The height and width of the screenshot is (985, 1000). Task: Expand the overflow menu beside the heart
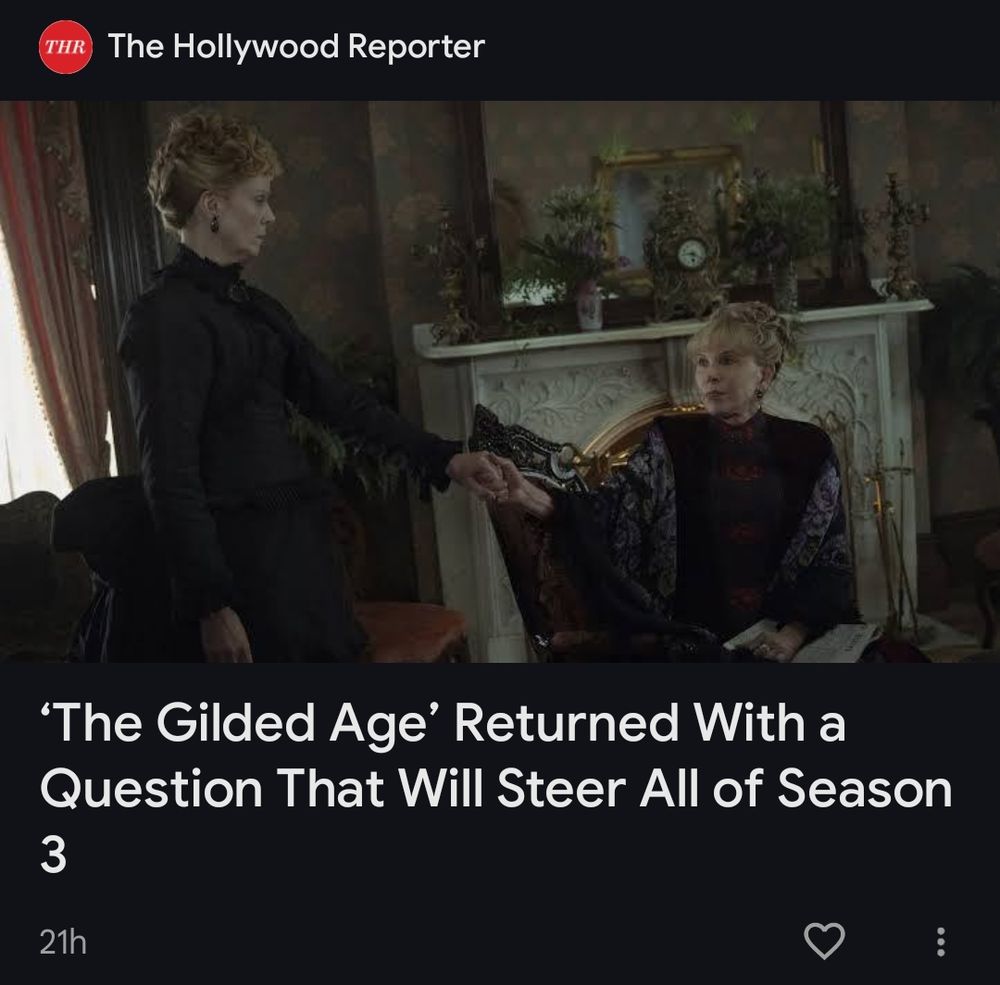click(940, 942)
